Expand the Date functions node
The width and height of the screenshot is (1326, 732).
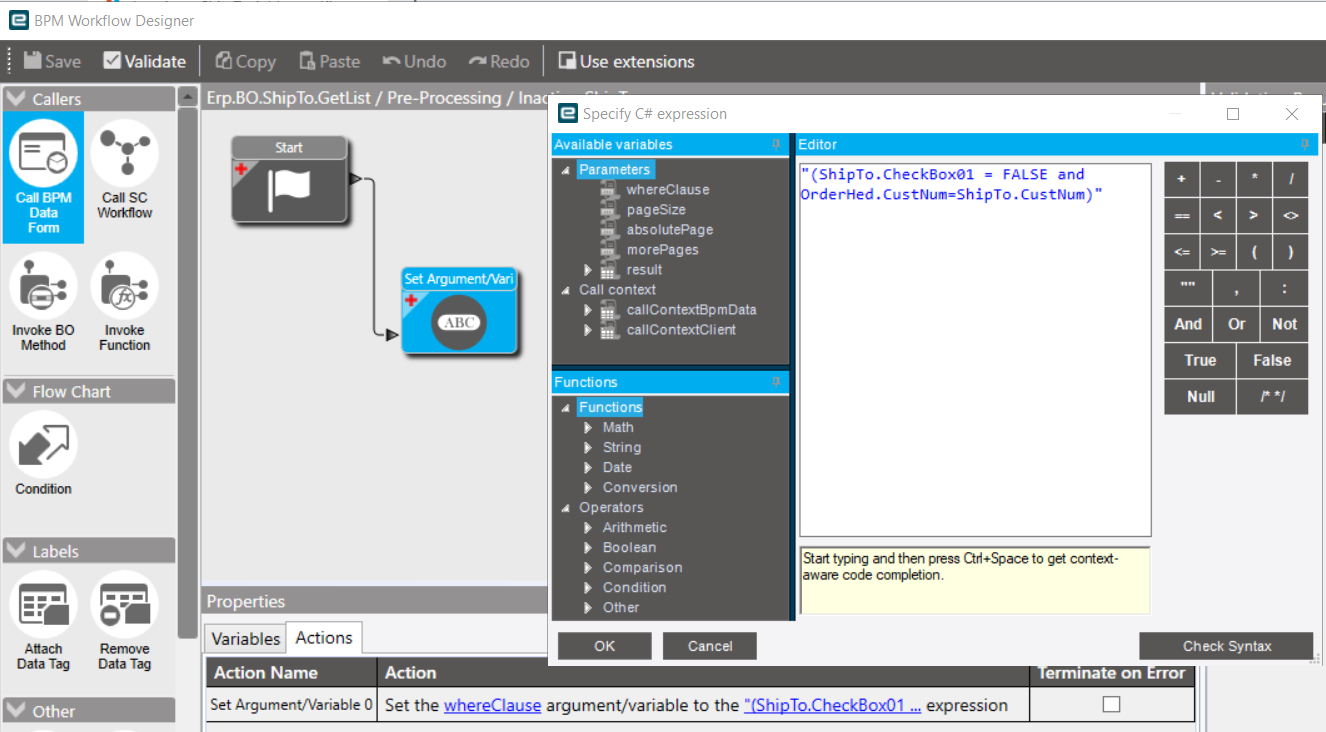[589, 467]
